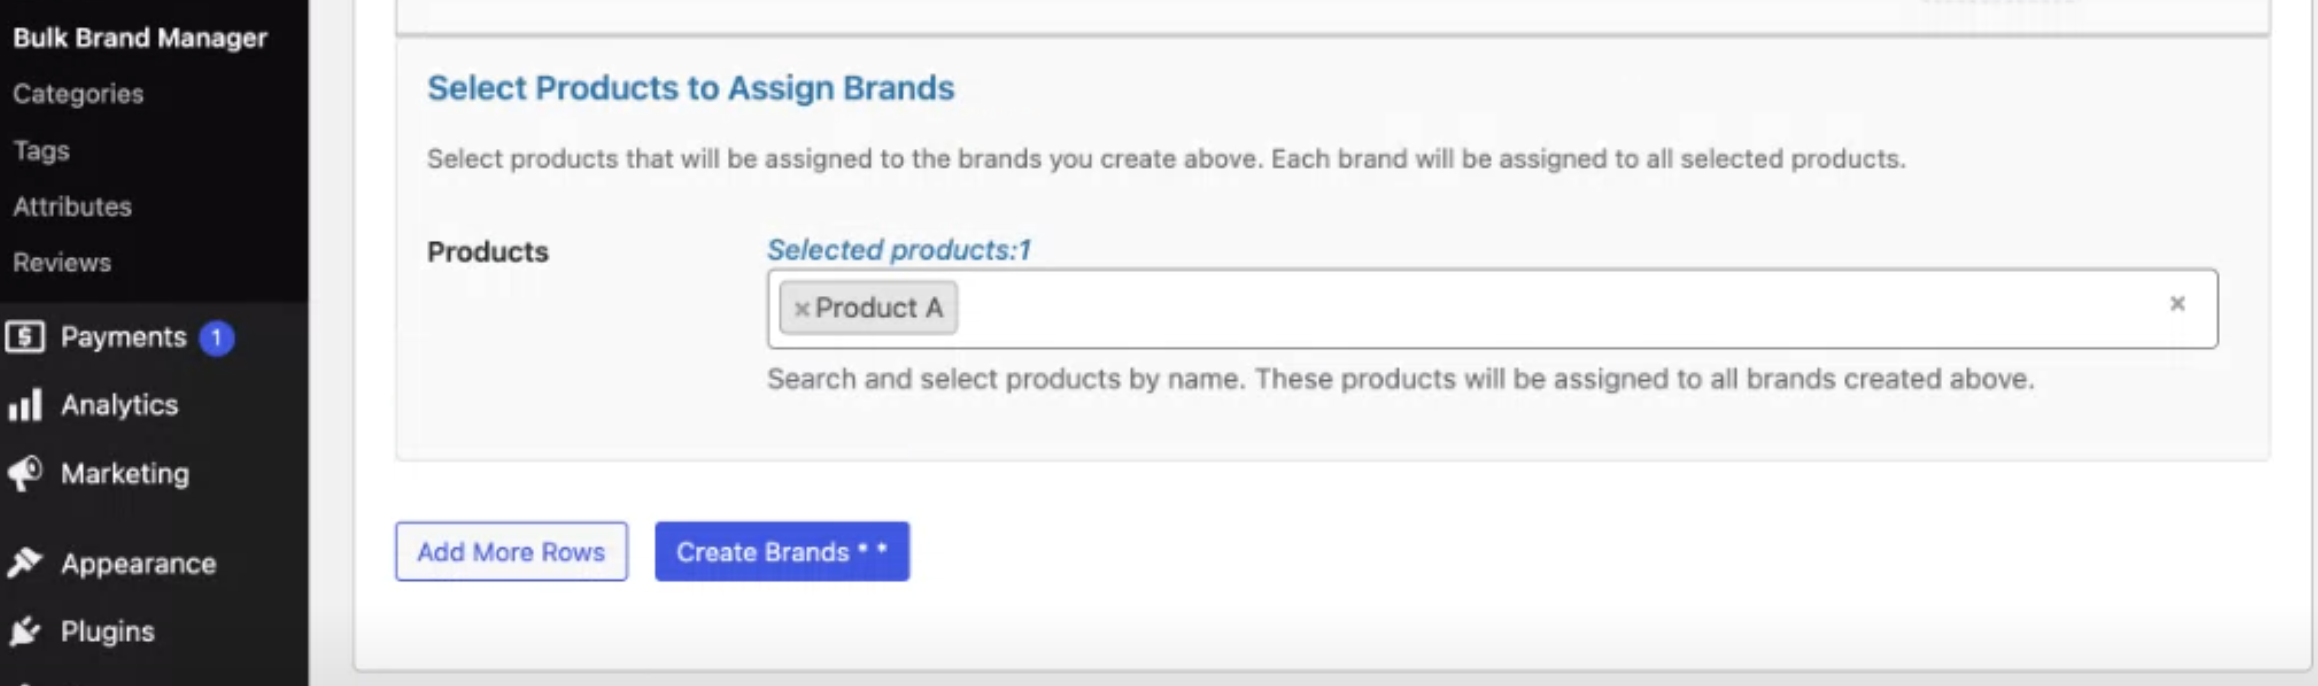The width and height of the screenshot is (2318, 686).
Task: Clear all selected products with the x
Action: (2177, 303)
